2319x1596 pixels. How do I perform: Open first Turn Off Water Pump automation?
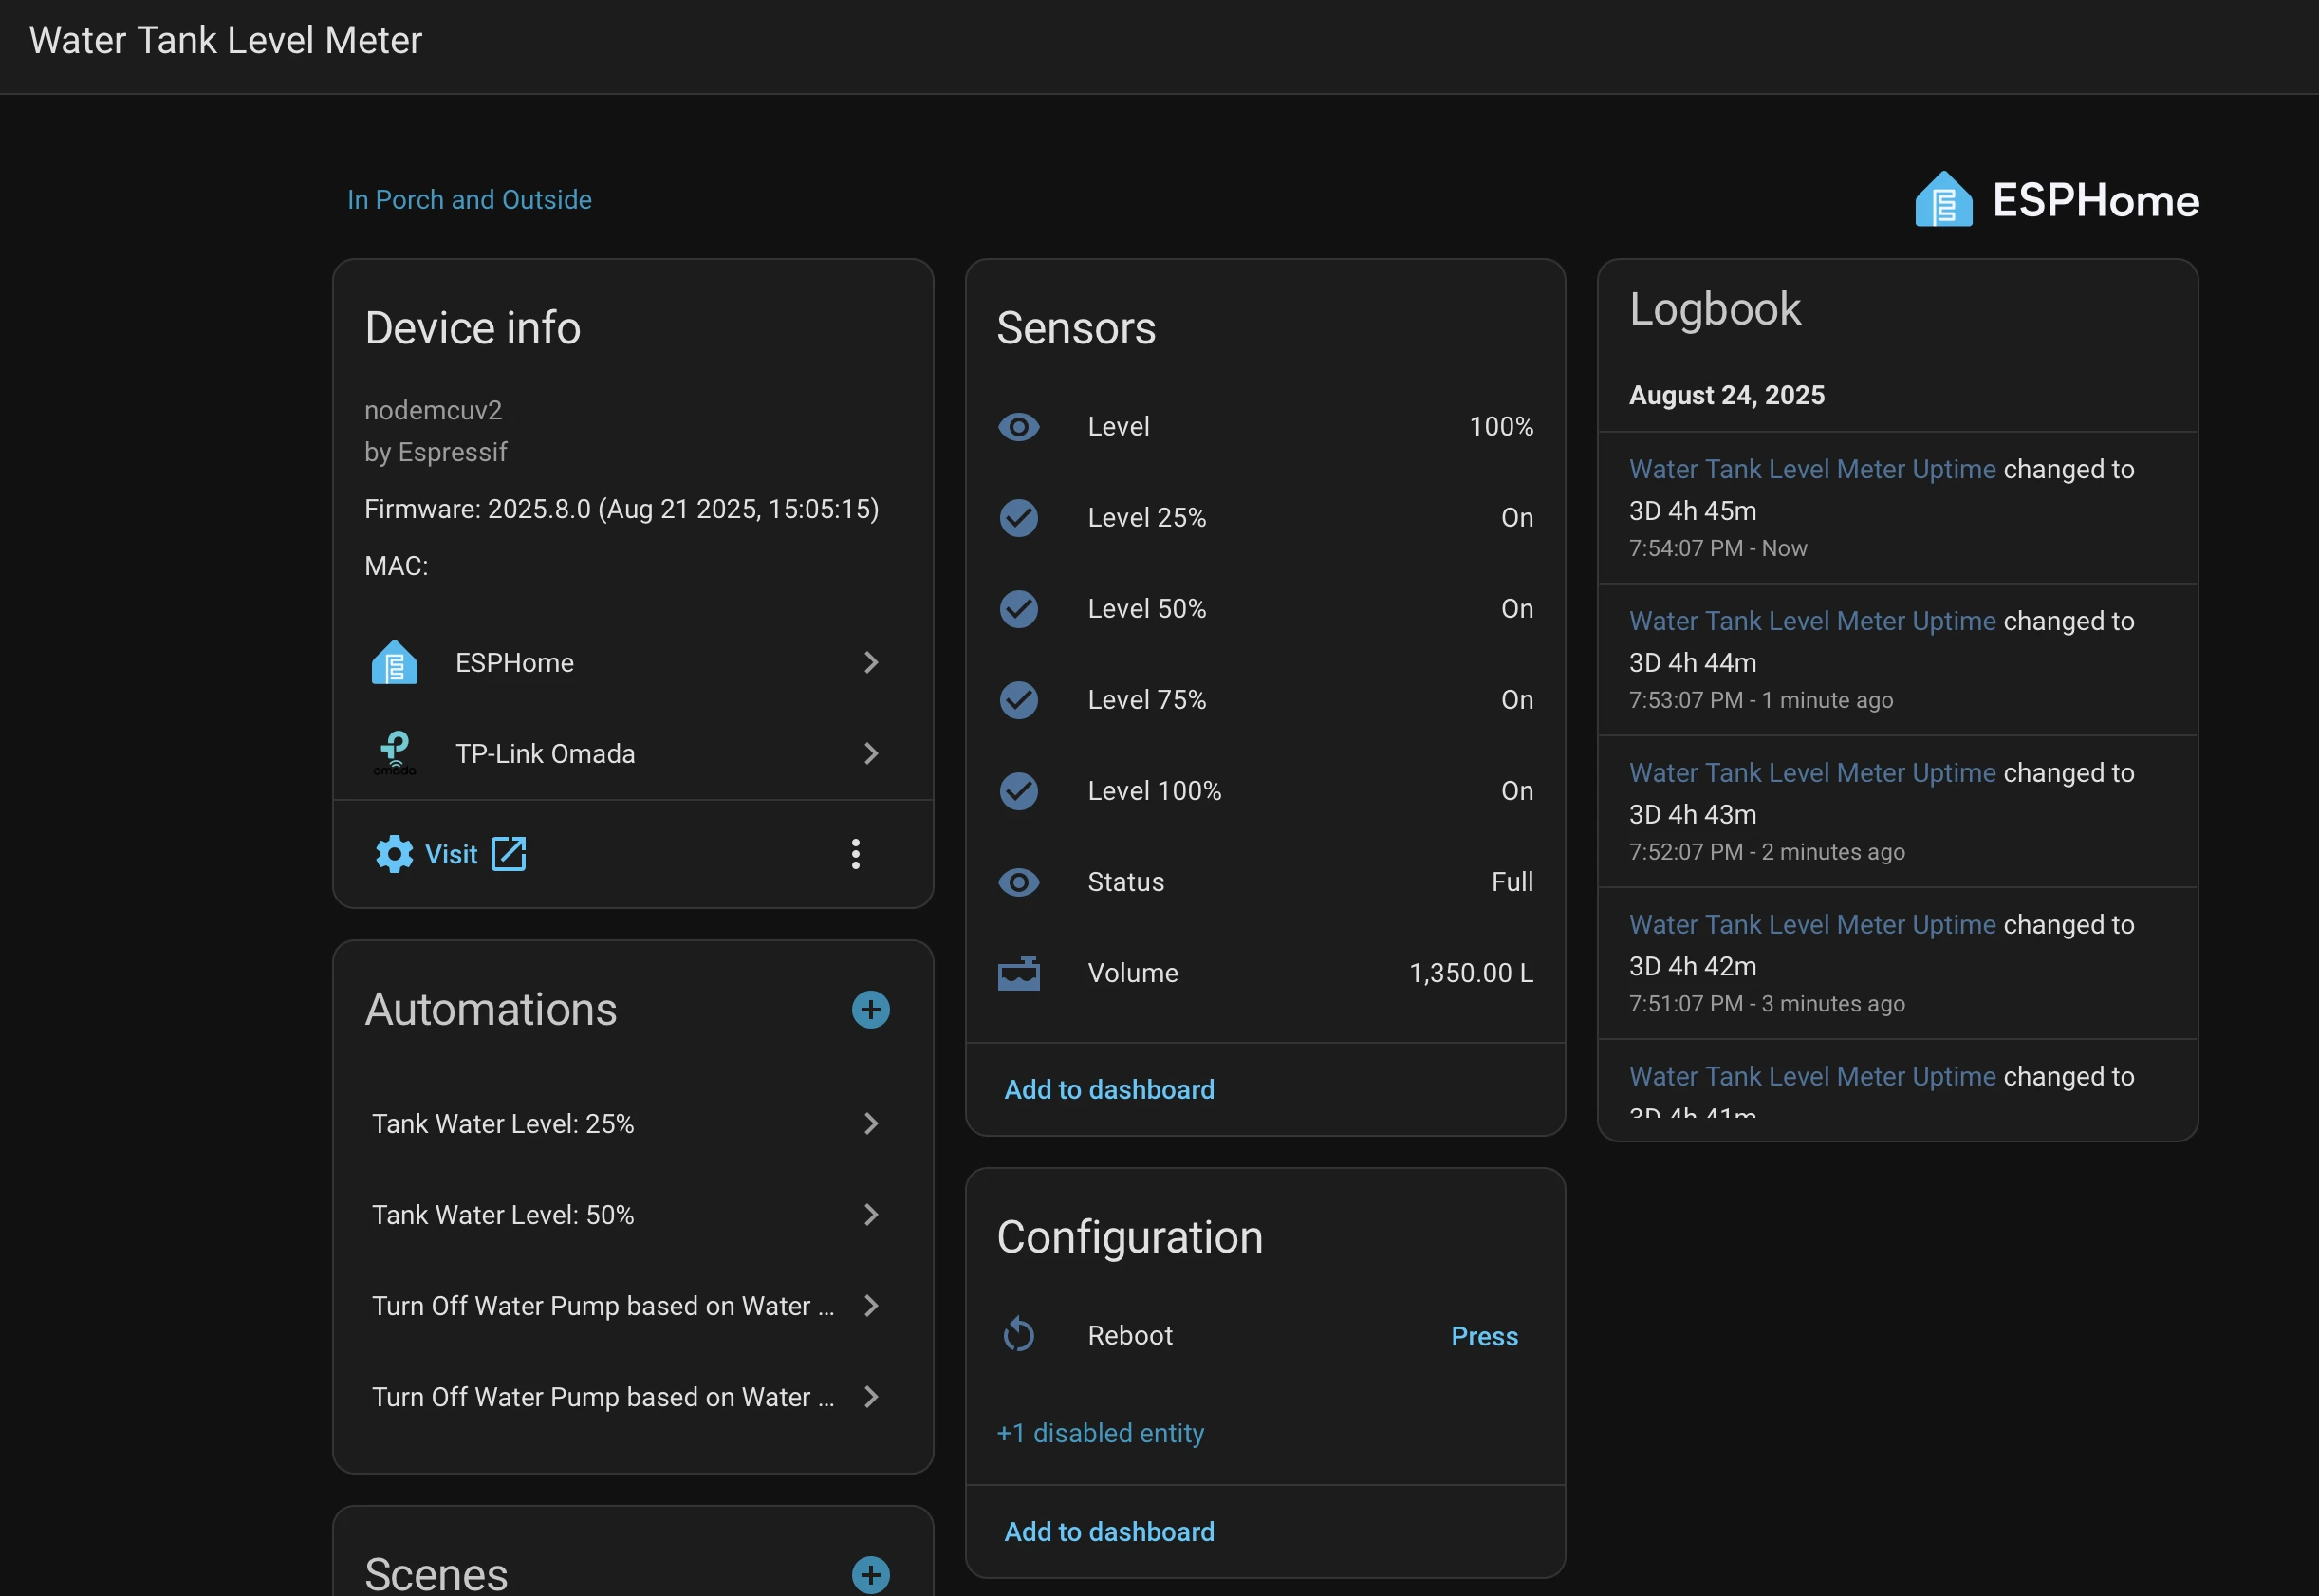pyautogui.click(x=602, y=1305)
